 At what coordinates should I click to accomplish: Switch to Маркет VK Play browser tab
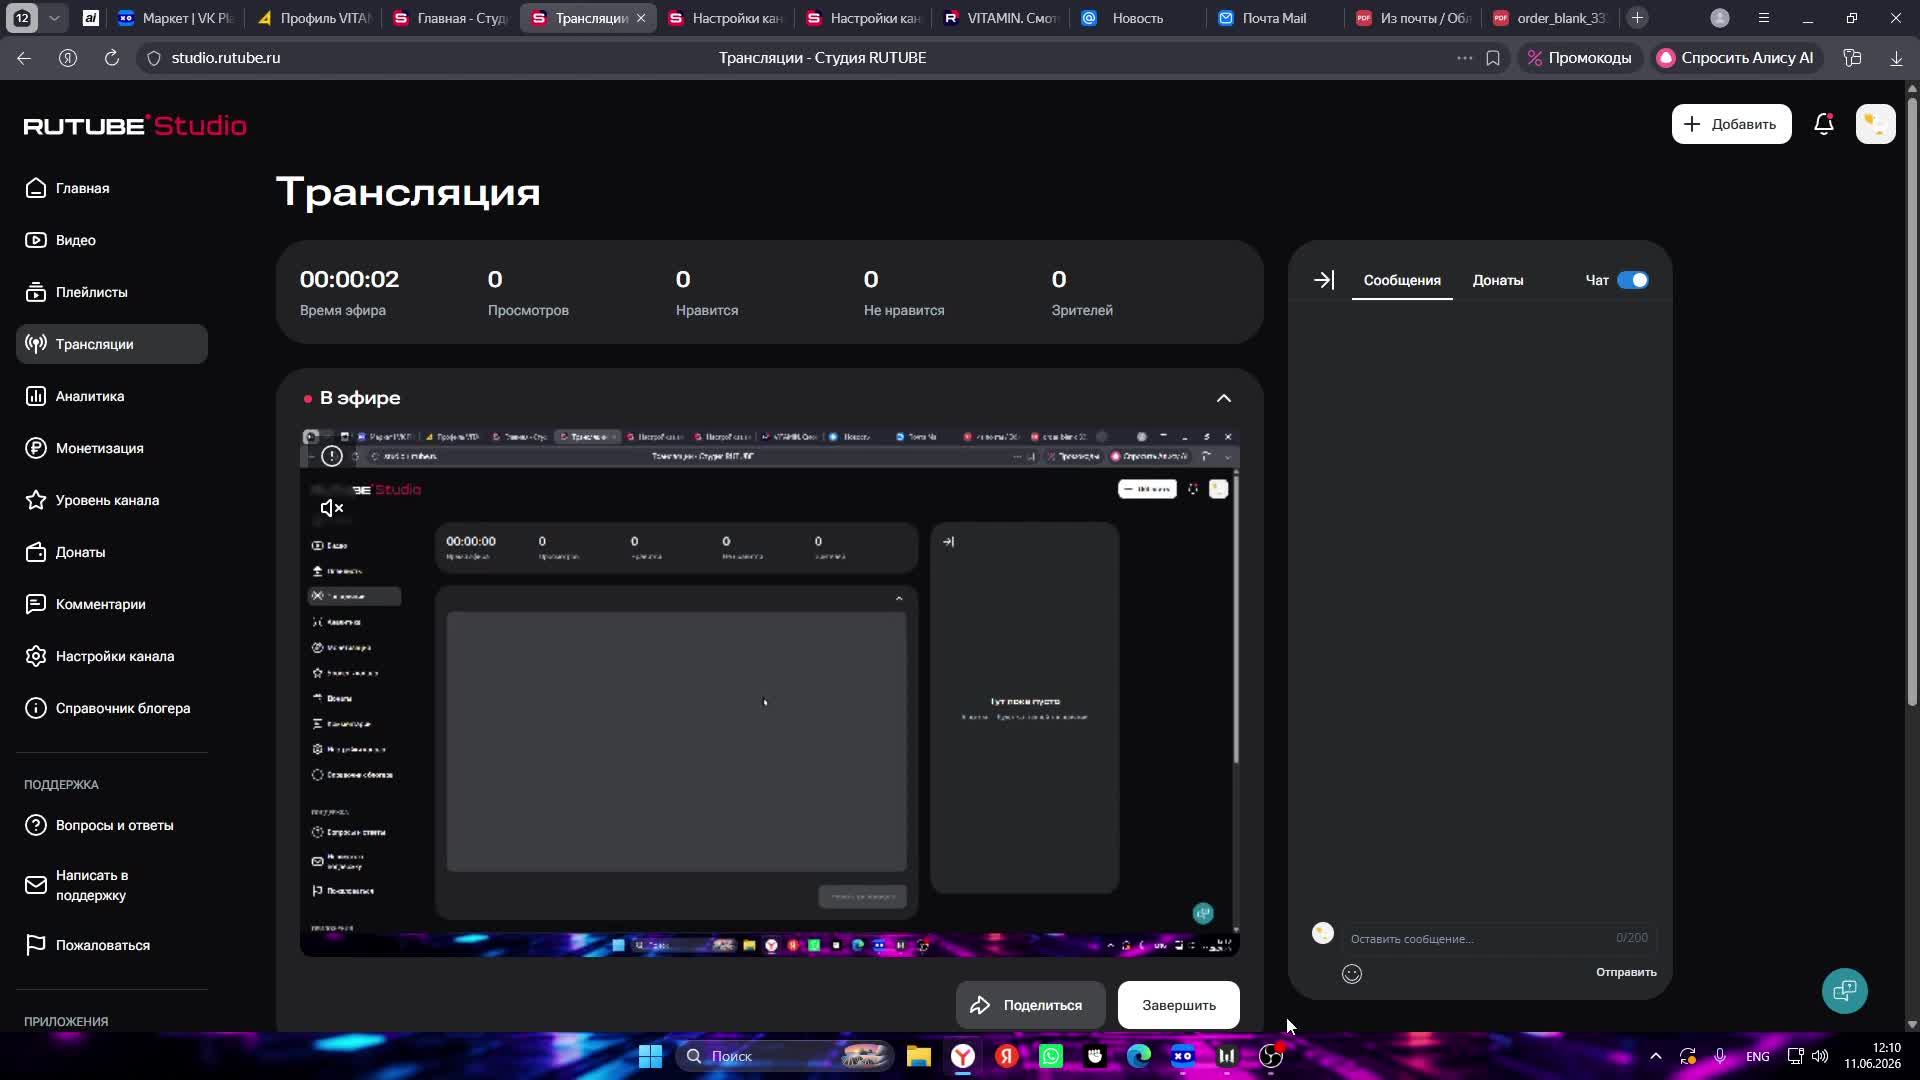pos(175,18)
